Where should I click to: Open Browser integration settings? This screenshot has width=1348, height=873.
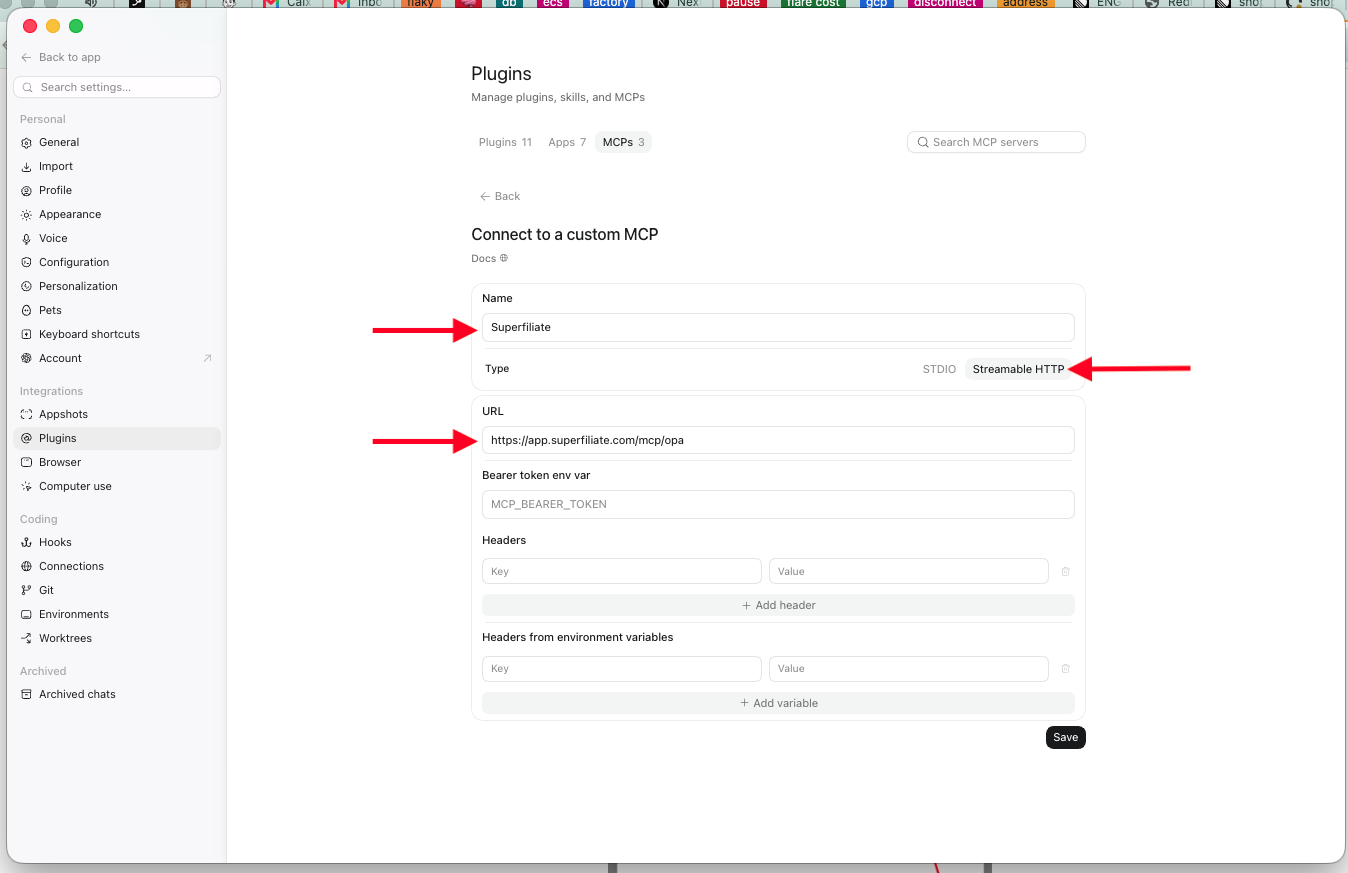[117, 462]
